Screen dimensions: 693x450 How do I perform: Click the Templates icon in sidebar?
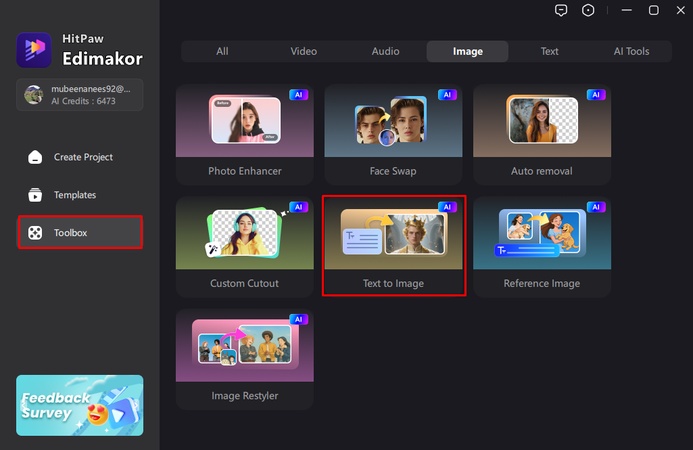[x=35, y=194]
